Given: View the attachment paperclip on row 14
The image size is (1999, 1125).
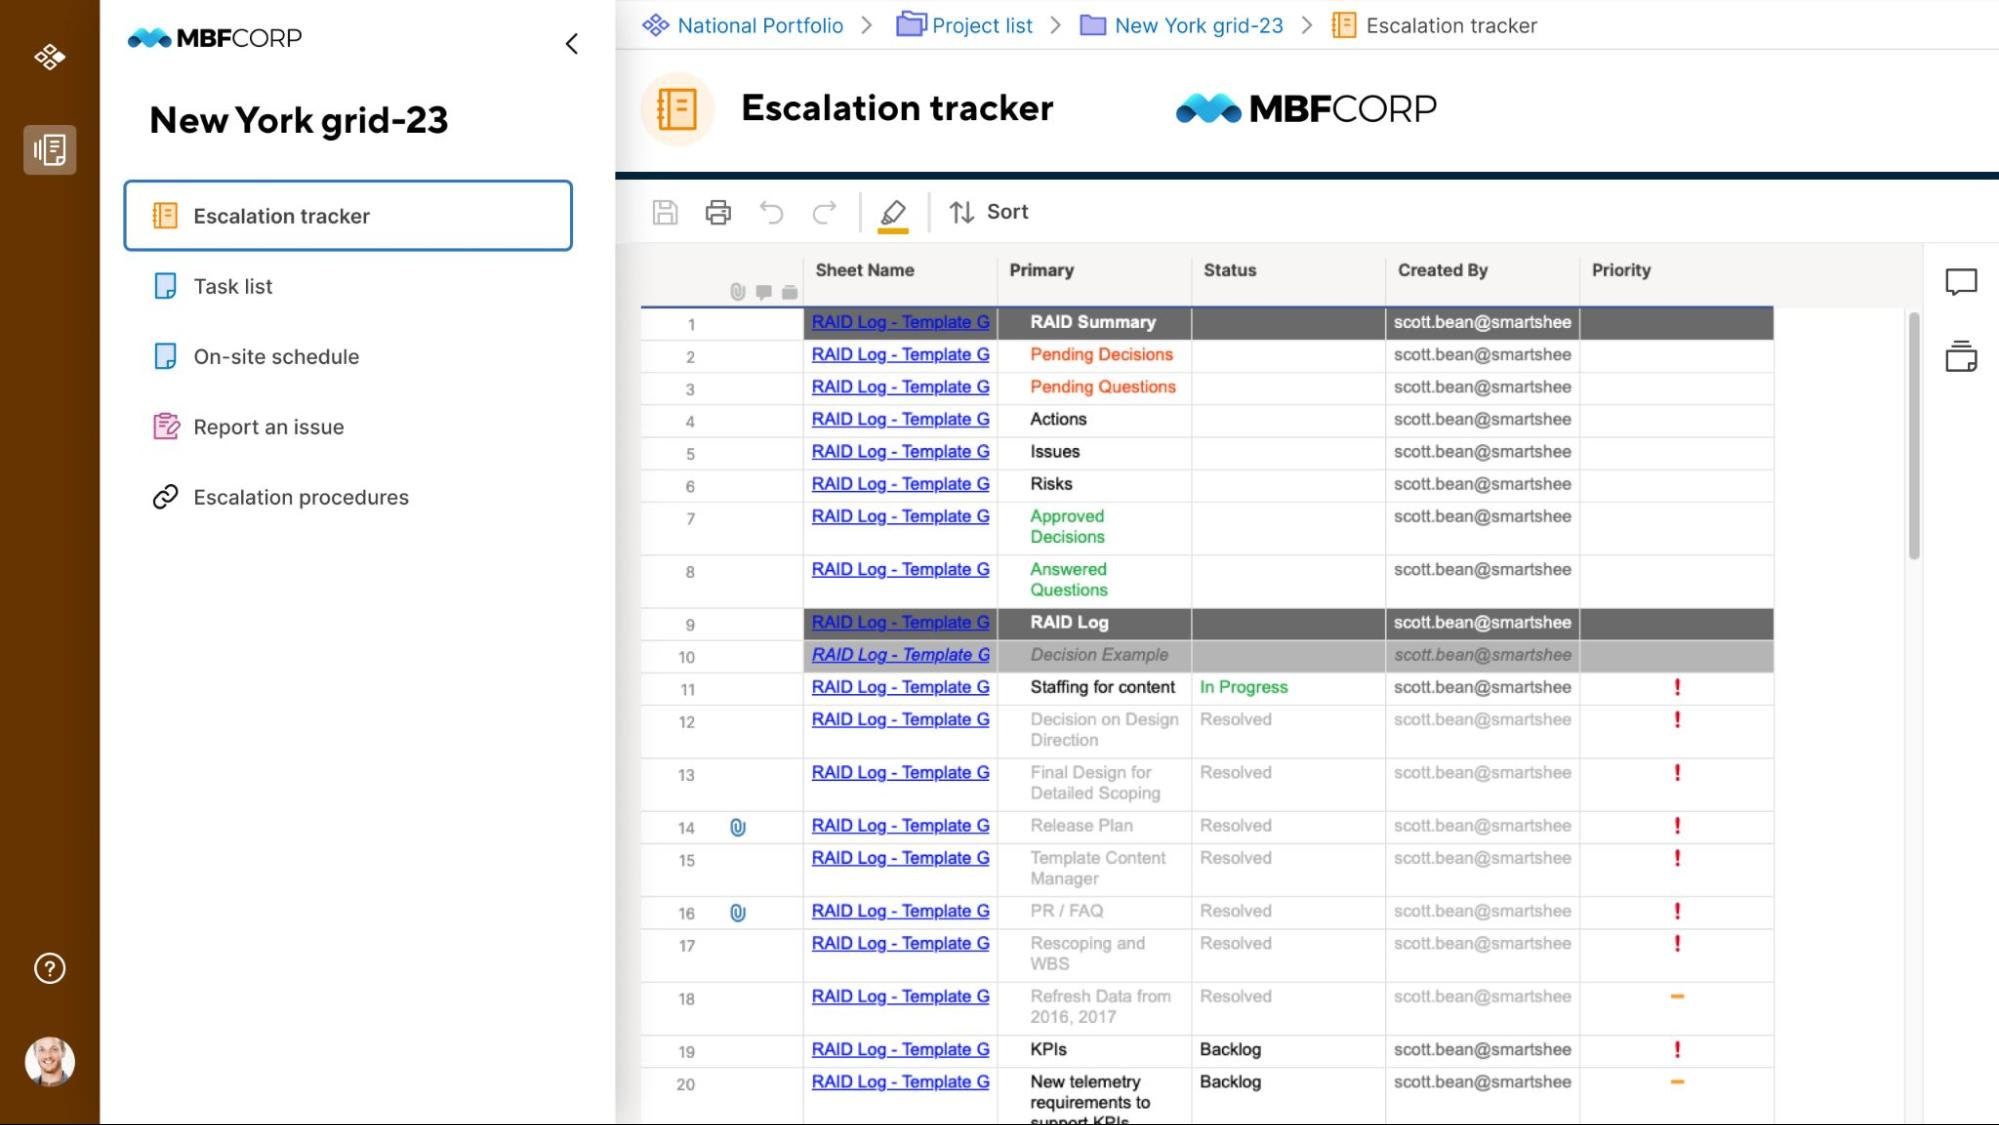Looking at the screenshot, I should click(739, 827).
